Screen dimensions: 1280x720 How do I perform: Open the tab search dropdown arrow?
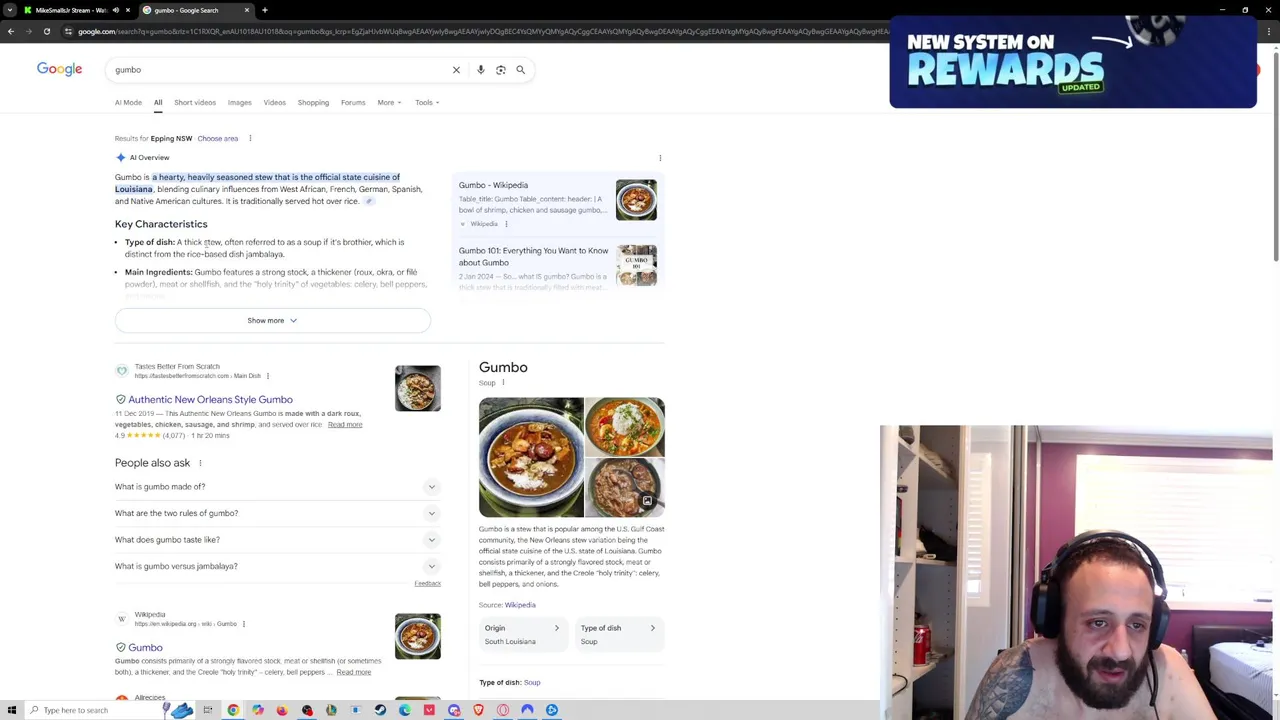pos(11,10)
